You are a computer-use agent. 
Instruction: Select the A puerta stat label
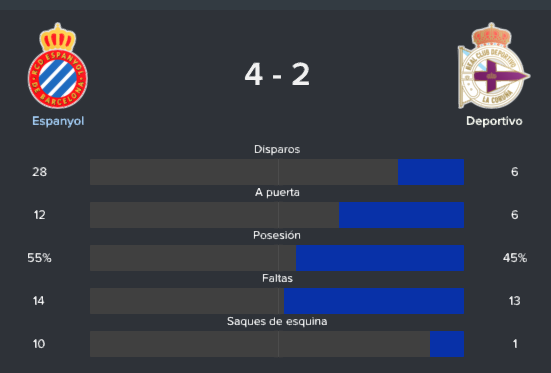[x=277, y=192]
